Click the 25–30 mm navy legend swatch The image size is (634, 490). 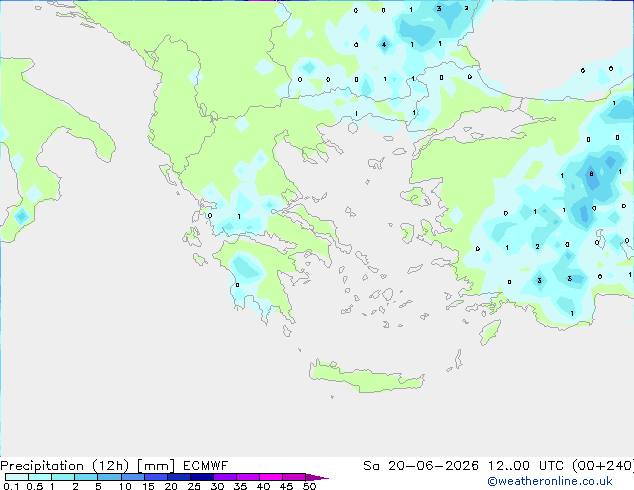click(x=202, y=477)
